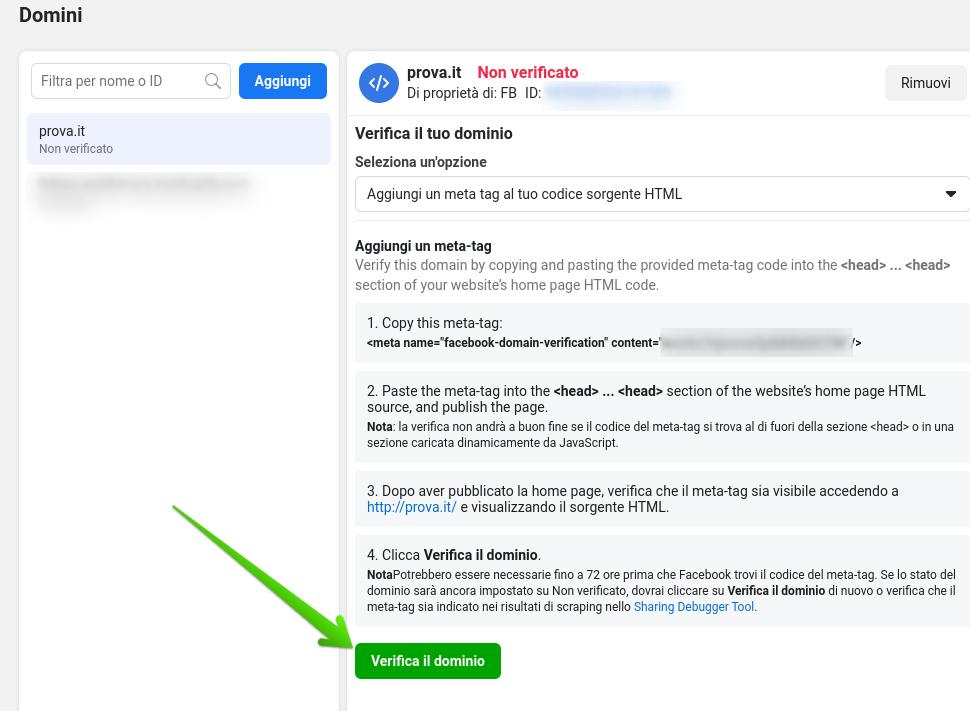Choose a different option than 'Aggiungi un meta tag'
This screenshot has width=970, height=711.
pyautogui.click(x=663, y=194)
